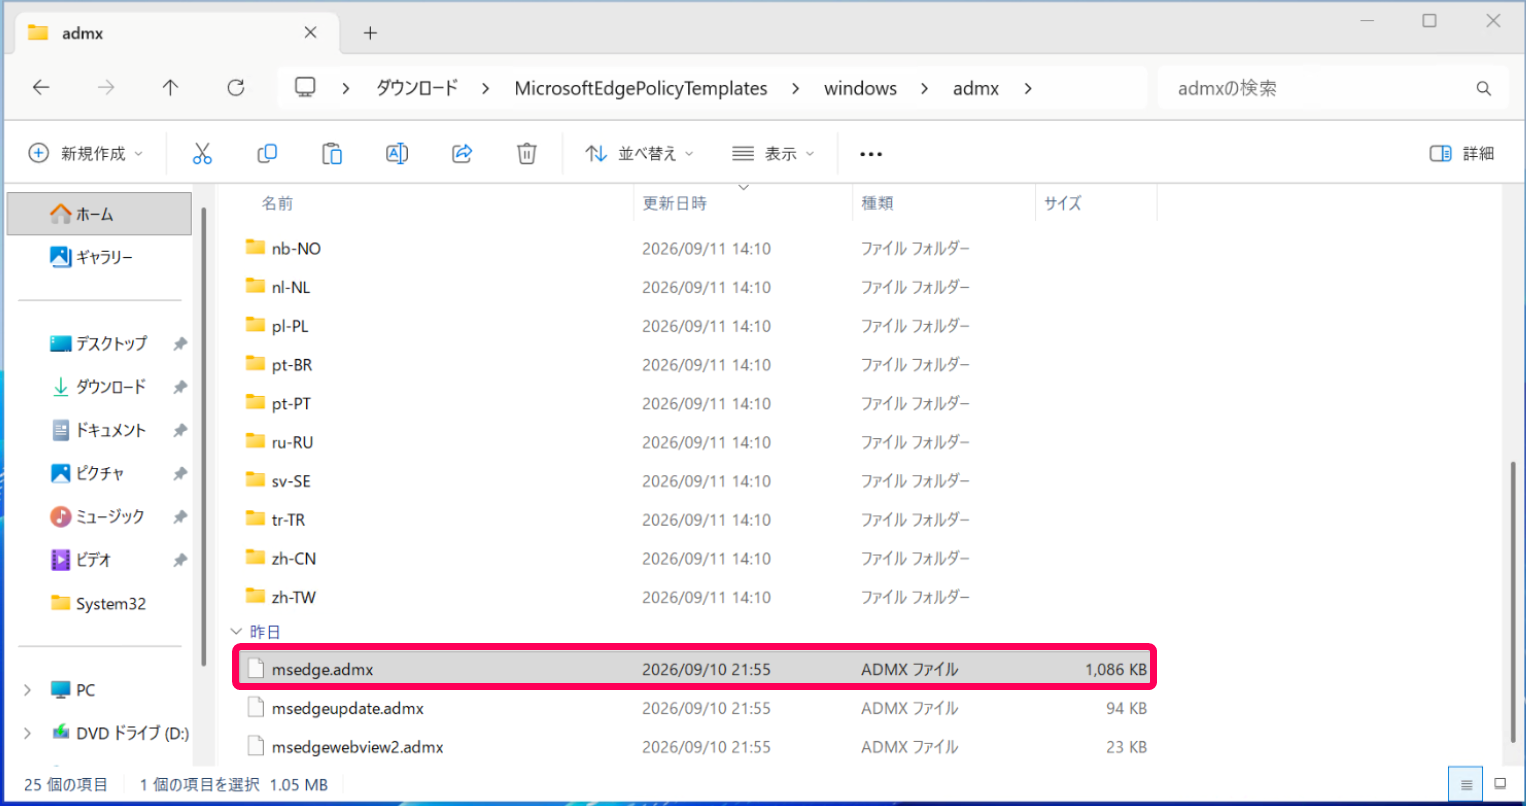
Task: Unpin ミュージック using its pin icon
Action: tap(180, 517)
